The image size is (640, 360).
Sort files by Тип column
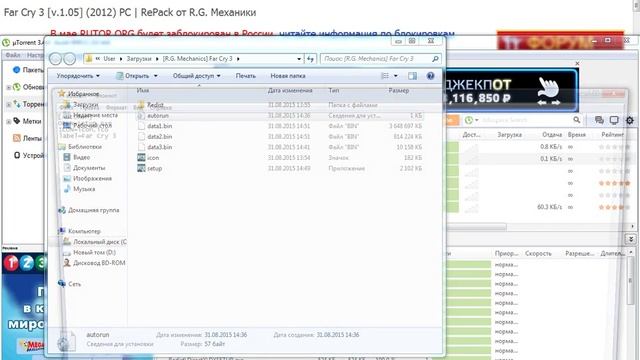click(x=333, y=90)
